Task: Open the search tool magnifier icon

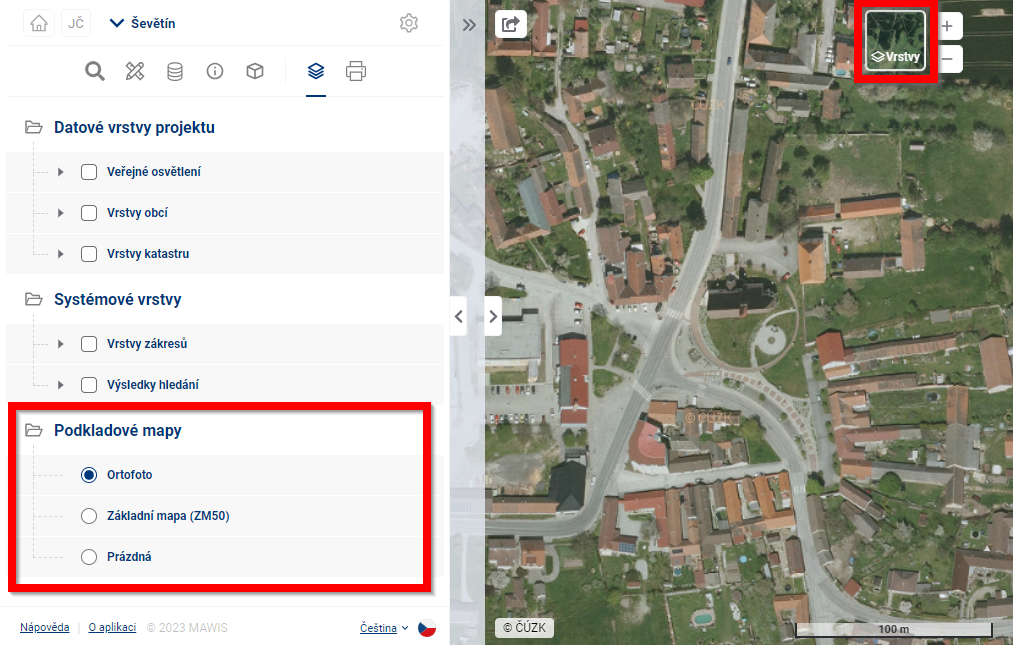Action: coord(95,71)
